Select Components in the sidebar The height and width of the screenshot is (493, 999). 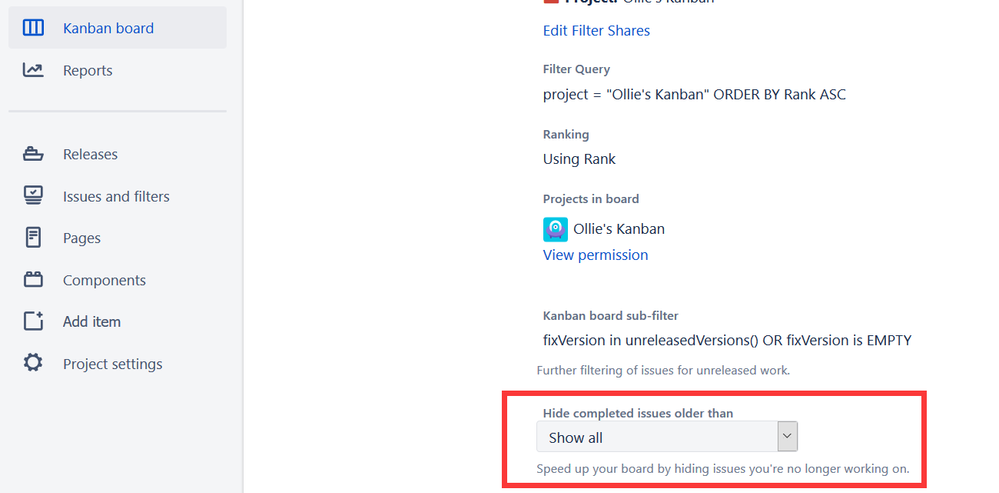117,280
